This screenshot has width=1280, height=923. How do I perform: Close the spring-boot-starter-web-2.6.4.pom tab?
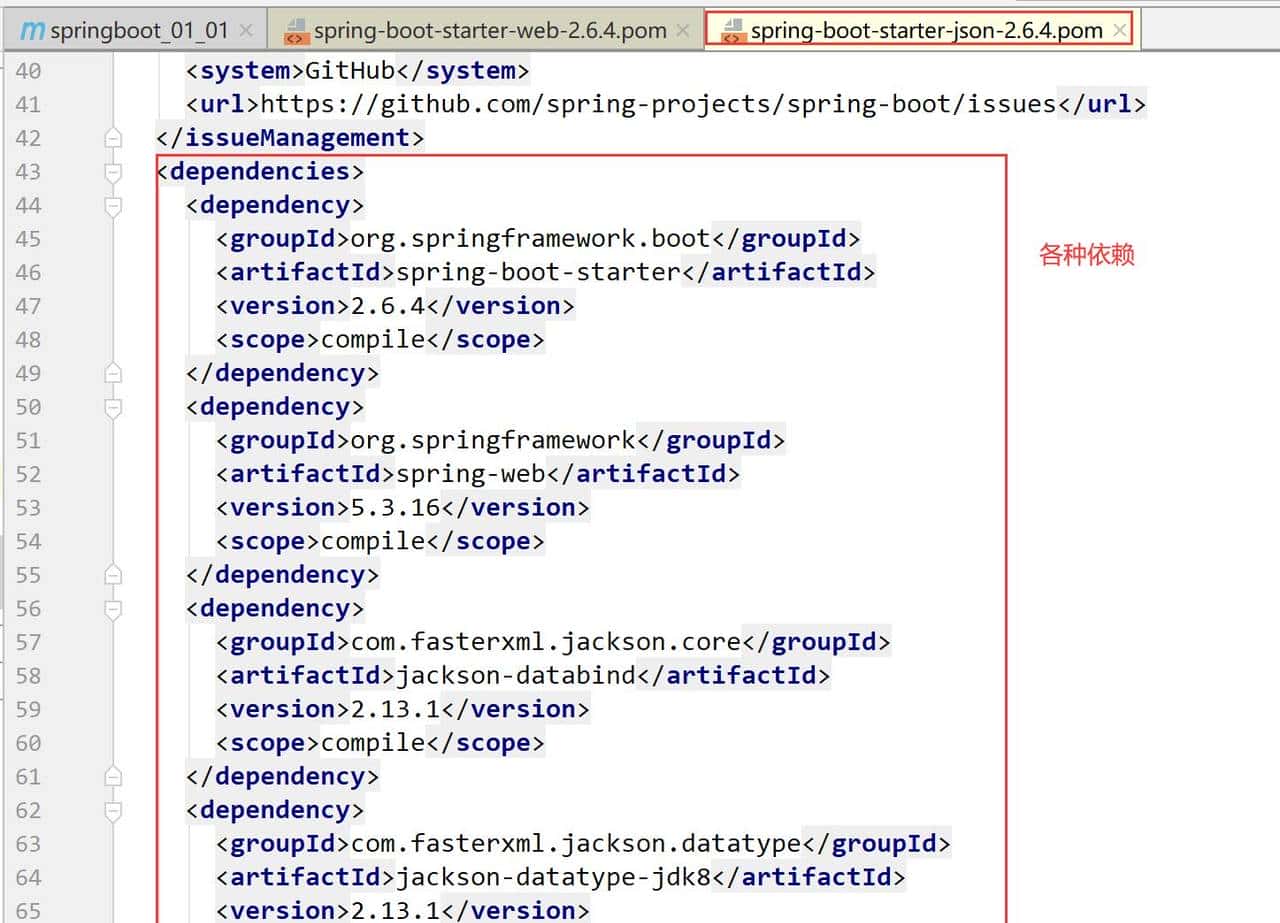[x=683, y=31]
